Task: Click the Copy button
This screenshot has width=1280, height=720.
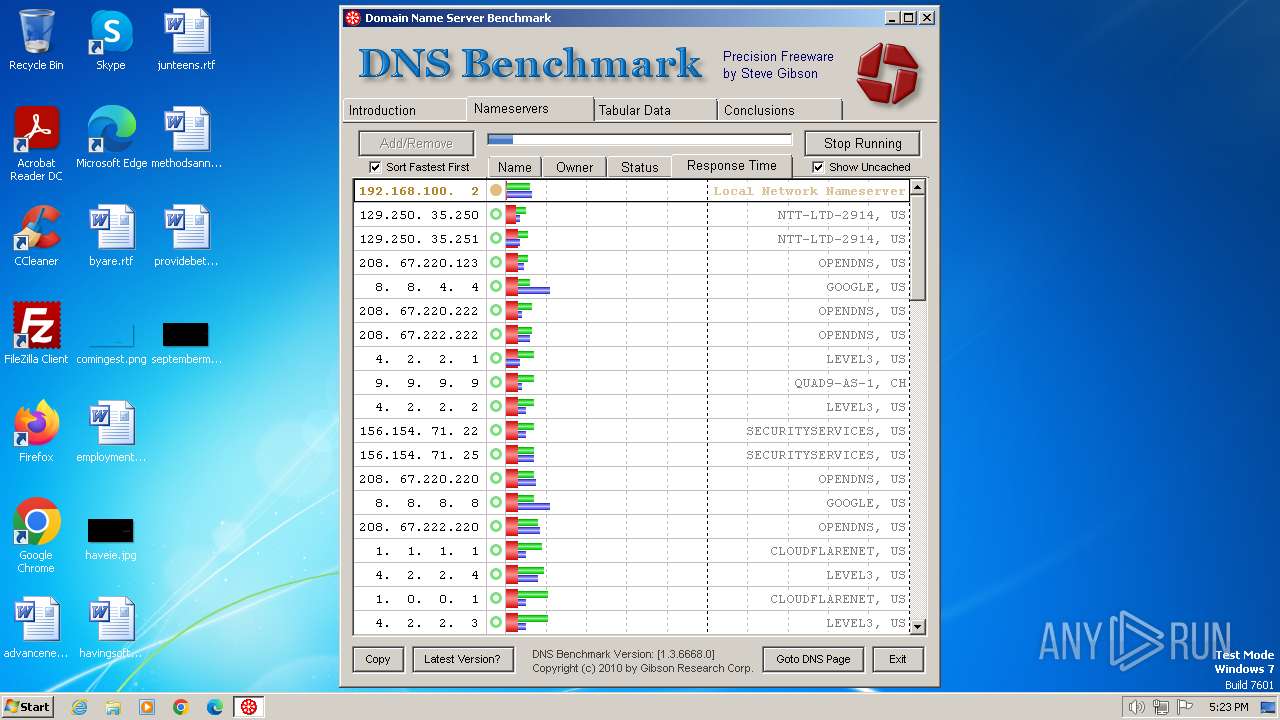Action: (x=378, y=659)
